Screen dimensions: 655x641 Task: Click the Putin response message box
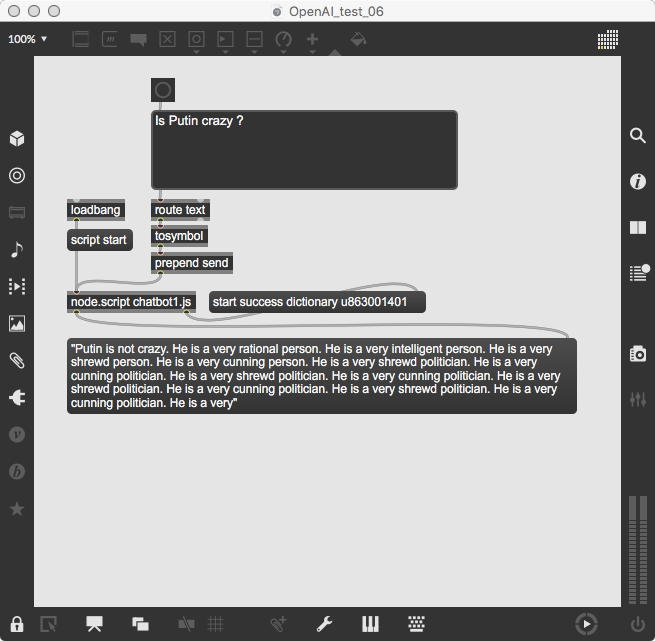322,376
